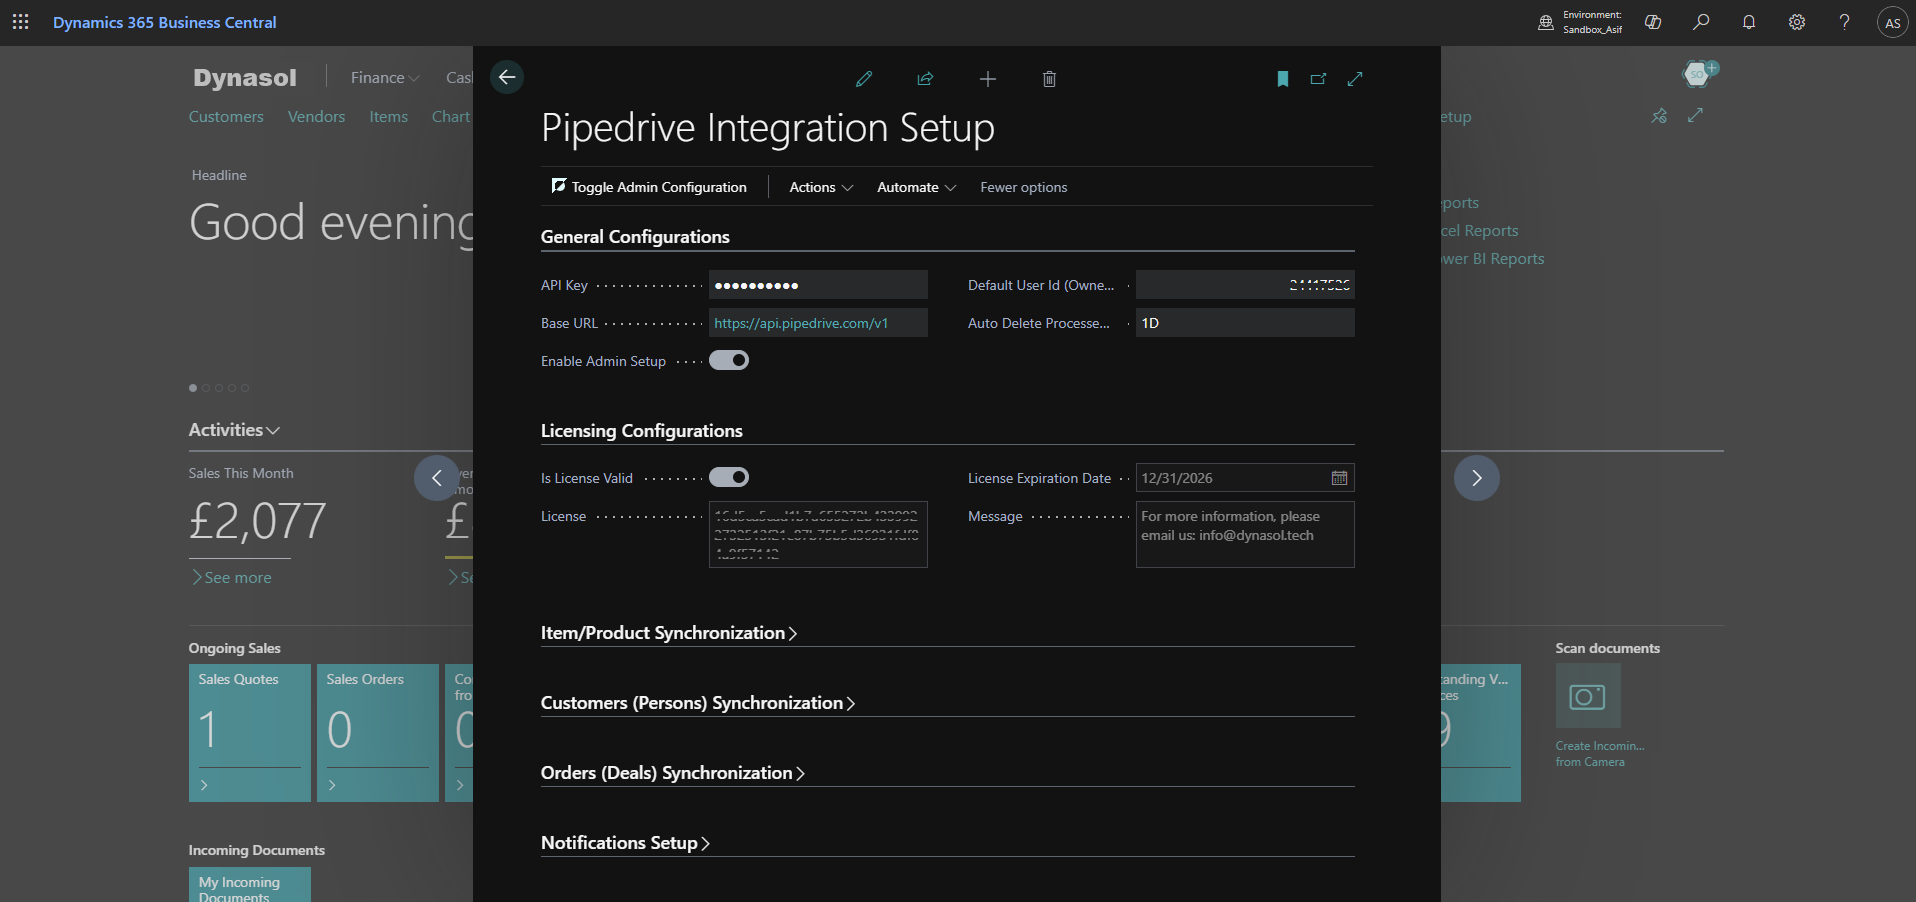Viewport: 1916px width, 902px height.
Task: Open the Automate menu
Action: [x=915, y=187]
